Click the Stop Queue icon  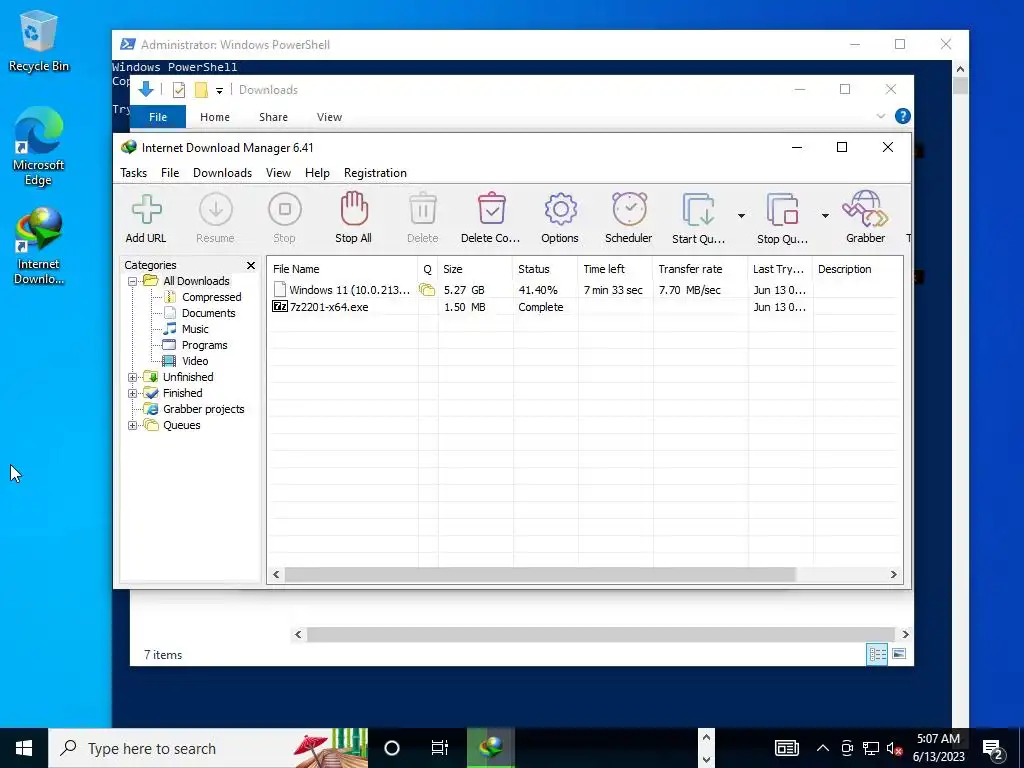pos(782,210)
